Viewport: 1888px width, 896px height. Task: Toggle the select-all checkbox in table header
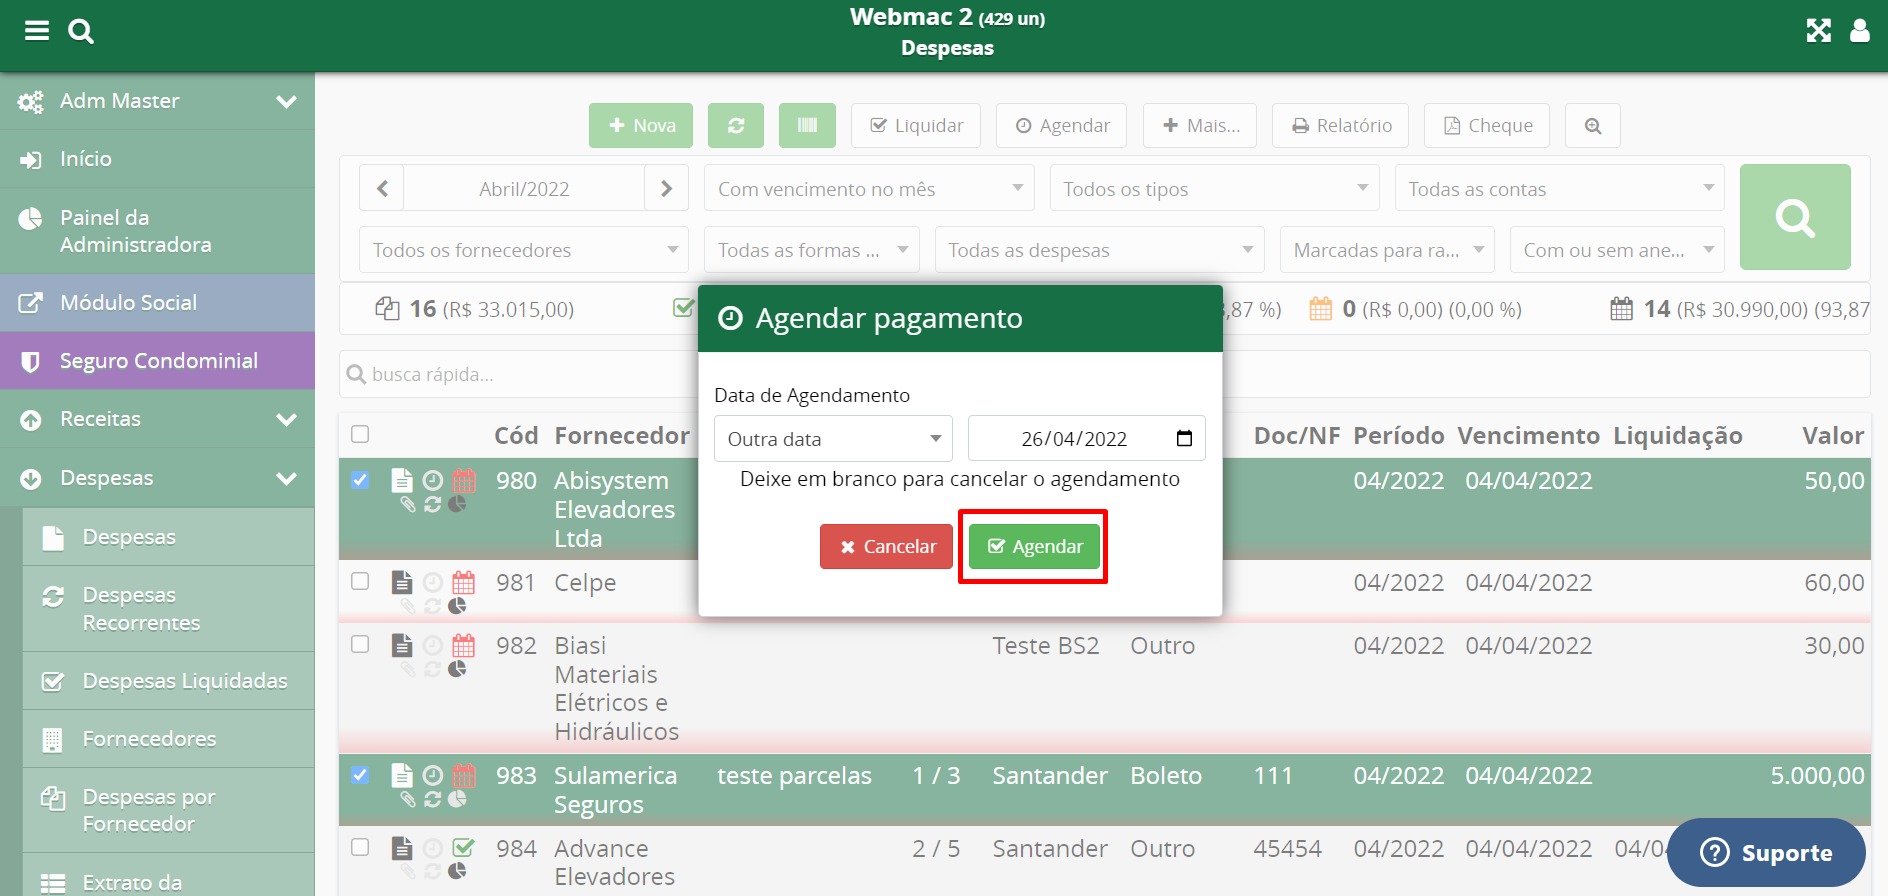coord(360,434)
